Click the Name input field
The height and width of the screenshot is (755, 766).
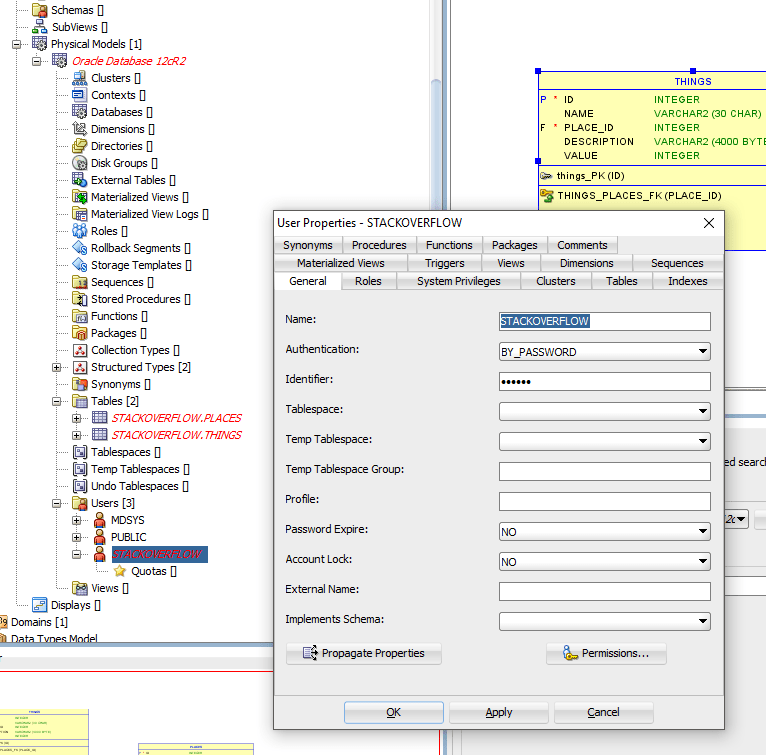coord(605,321)
